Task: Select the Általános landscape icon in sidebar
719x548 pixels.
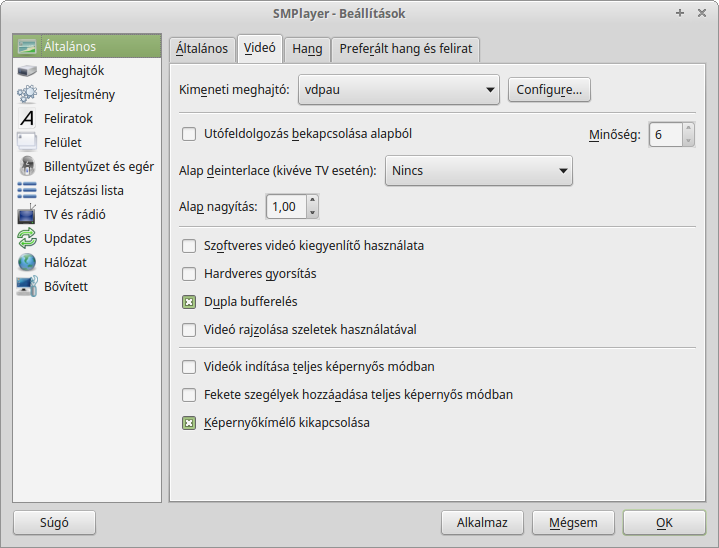Action: pyautogui.click(x=27, y=46)
